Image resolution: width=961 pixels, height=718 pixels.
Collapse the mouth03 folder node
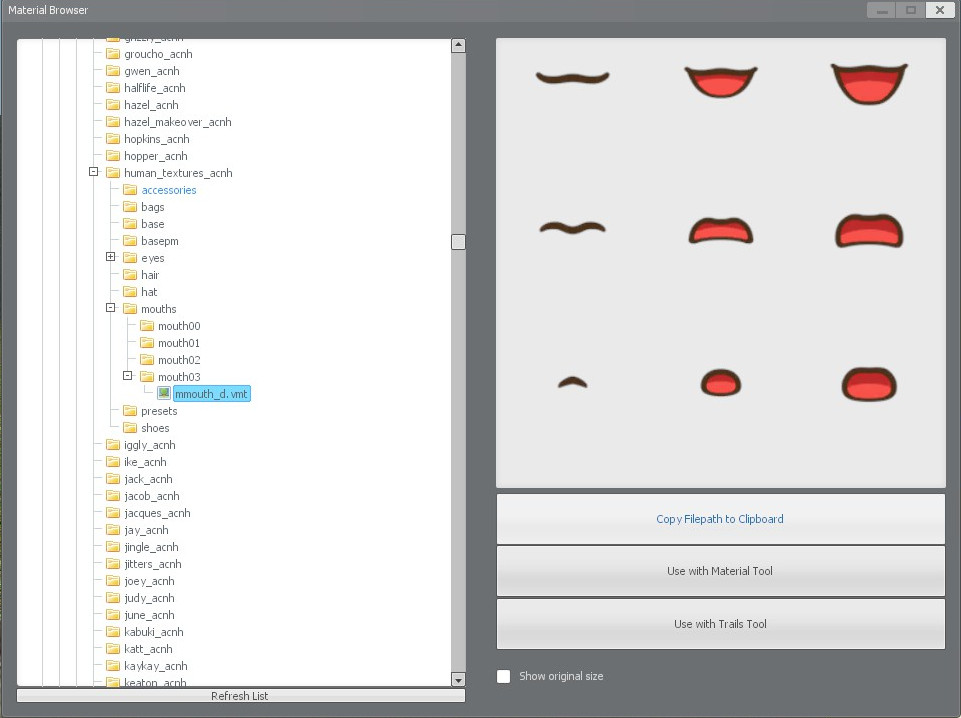(x=127, y=376)
